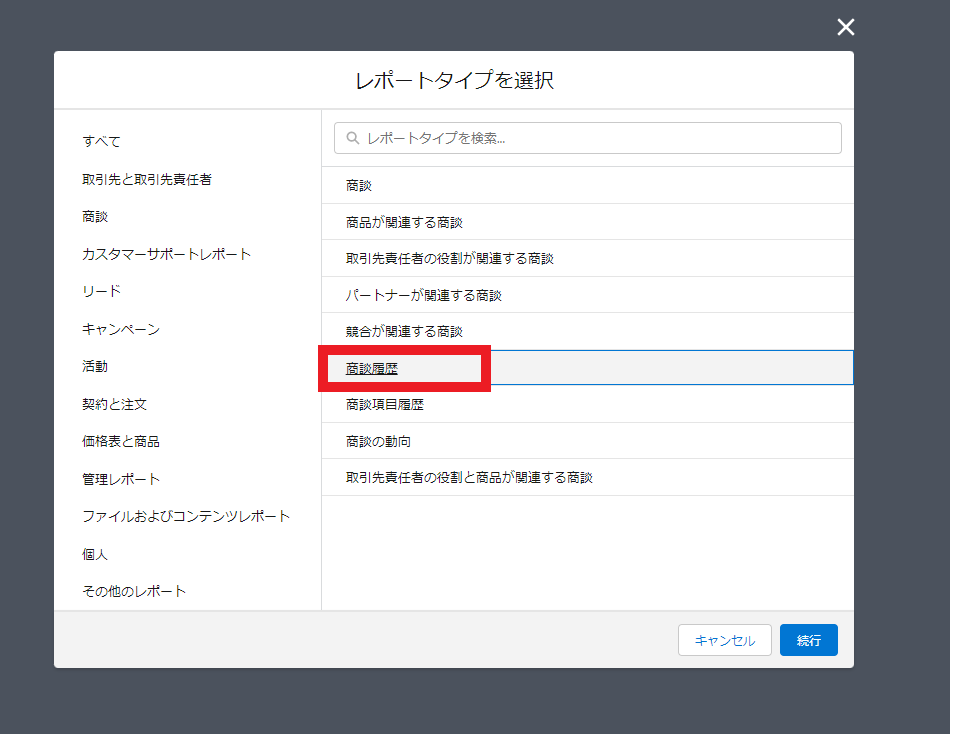Select the 取引先と取引先責任者 category
Image resolution: width=953 pixels, height=734 pixels.
tap(147, 179)
